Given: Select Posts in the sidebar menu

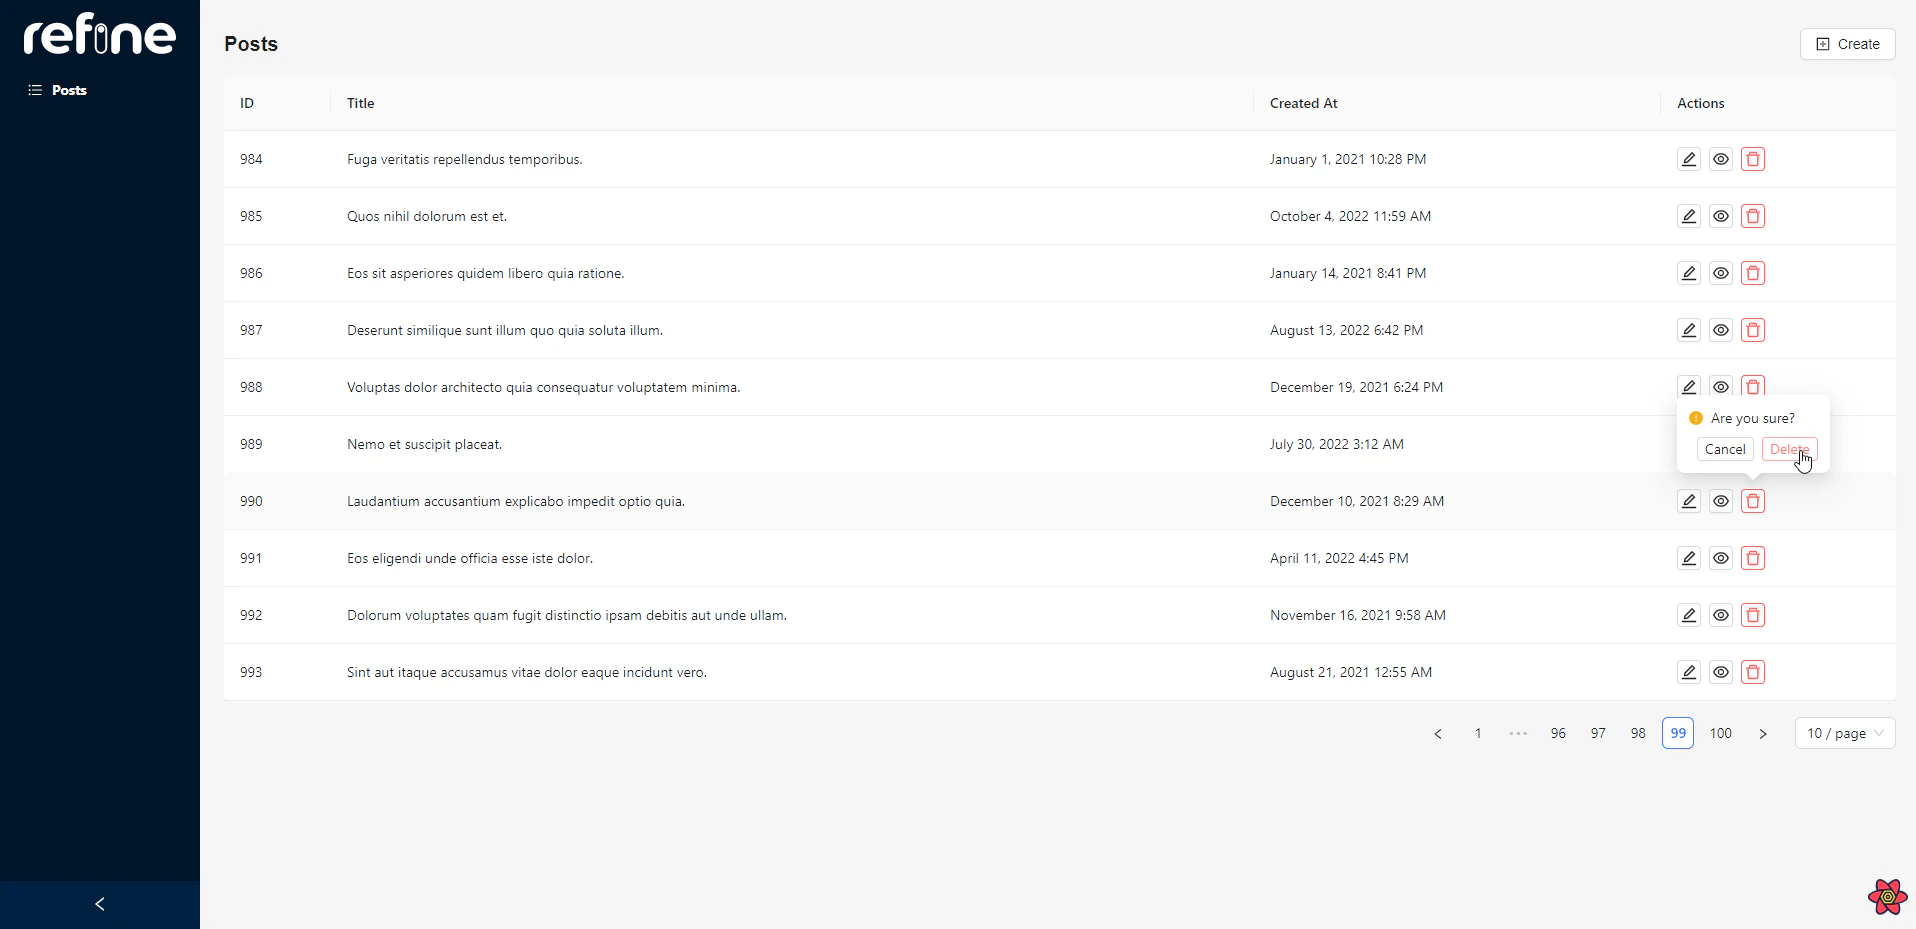Looking at the screenshot, I should click(x=69, y=90).
